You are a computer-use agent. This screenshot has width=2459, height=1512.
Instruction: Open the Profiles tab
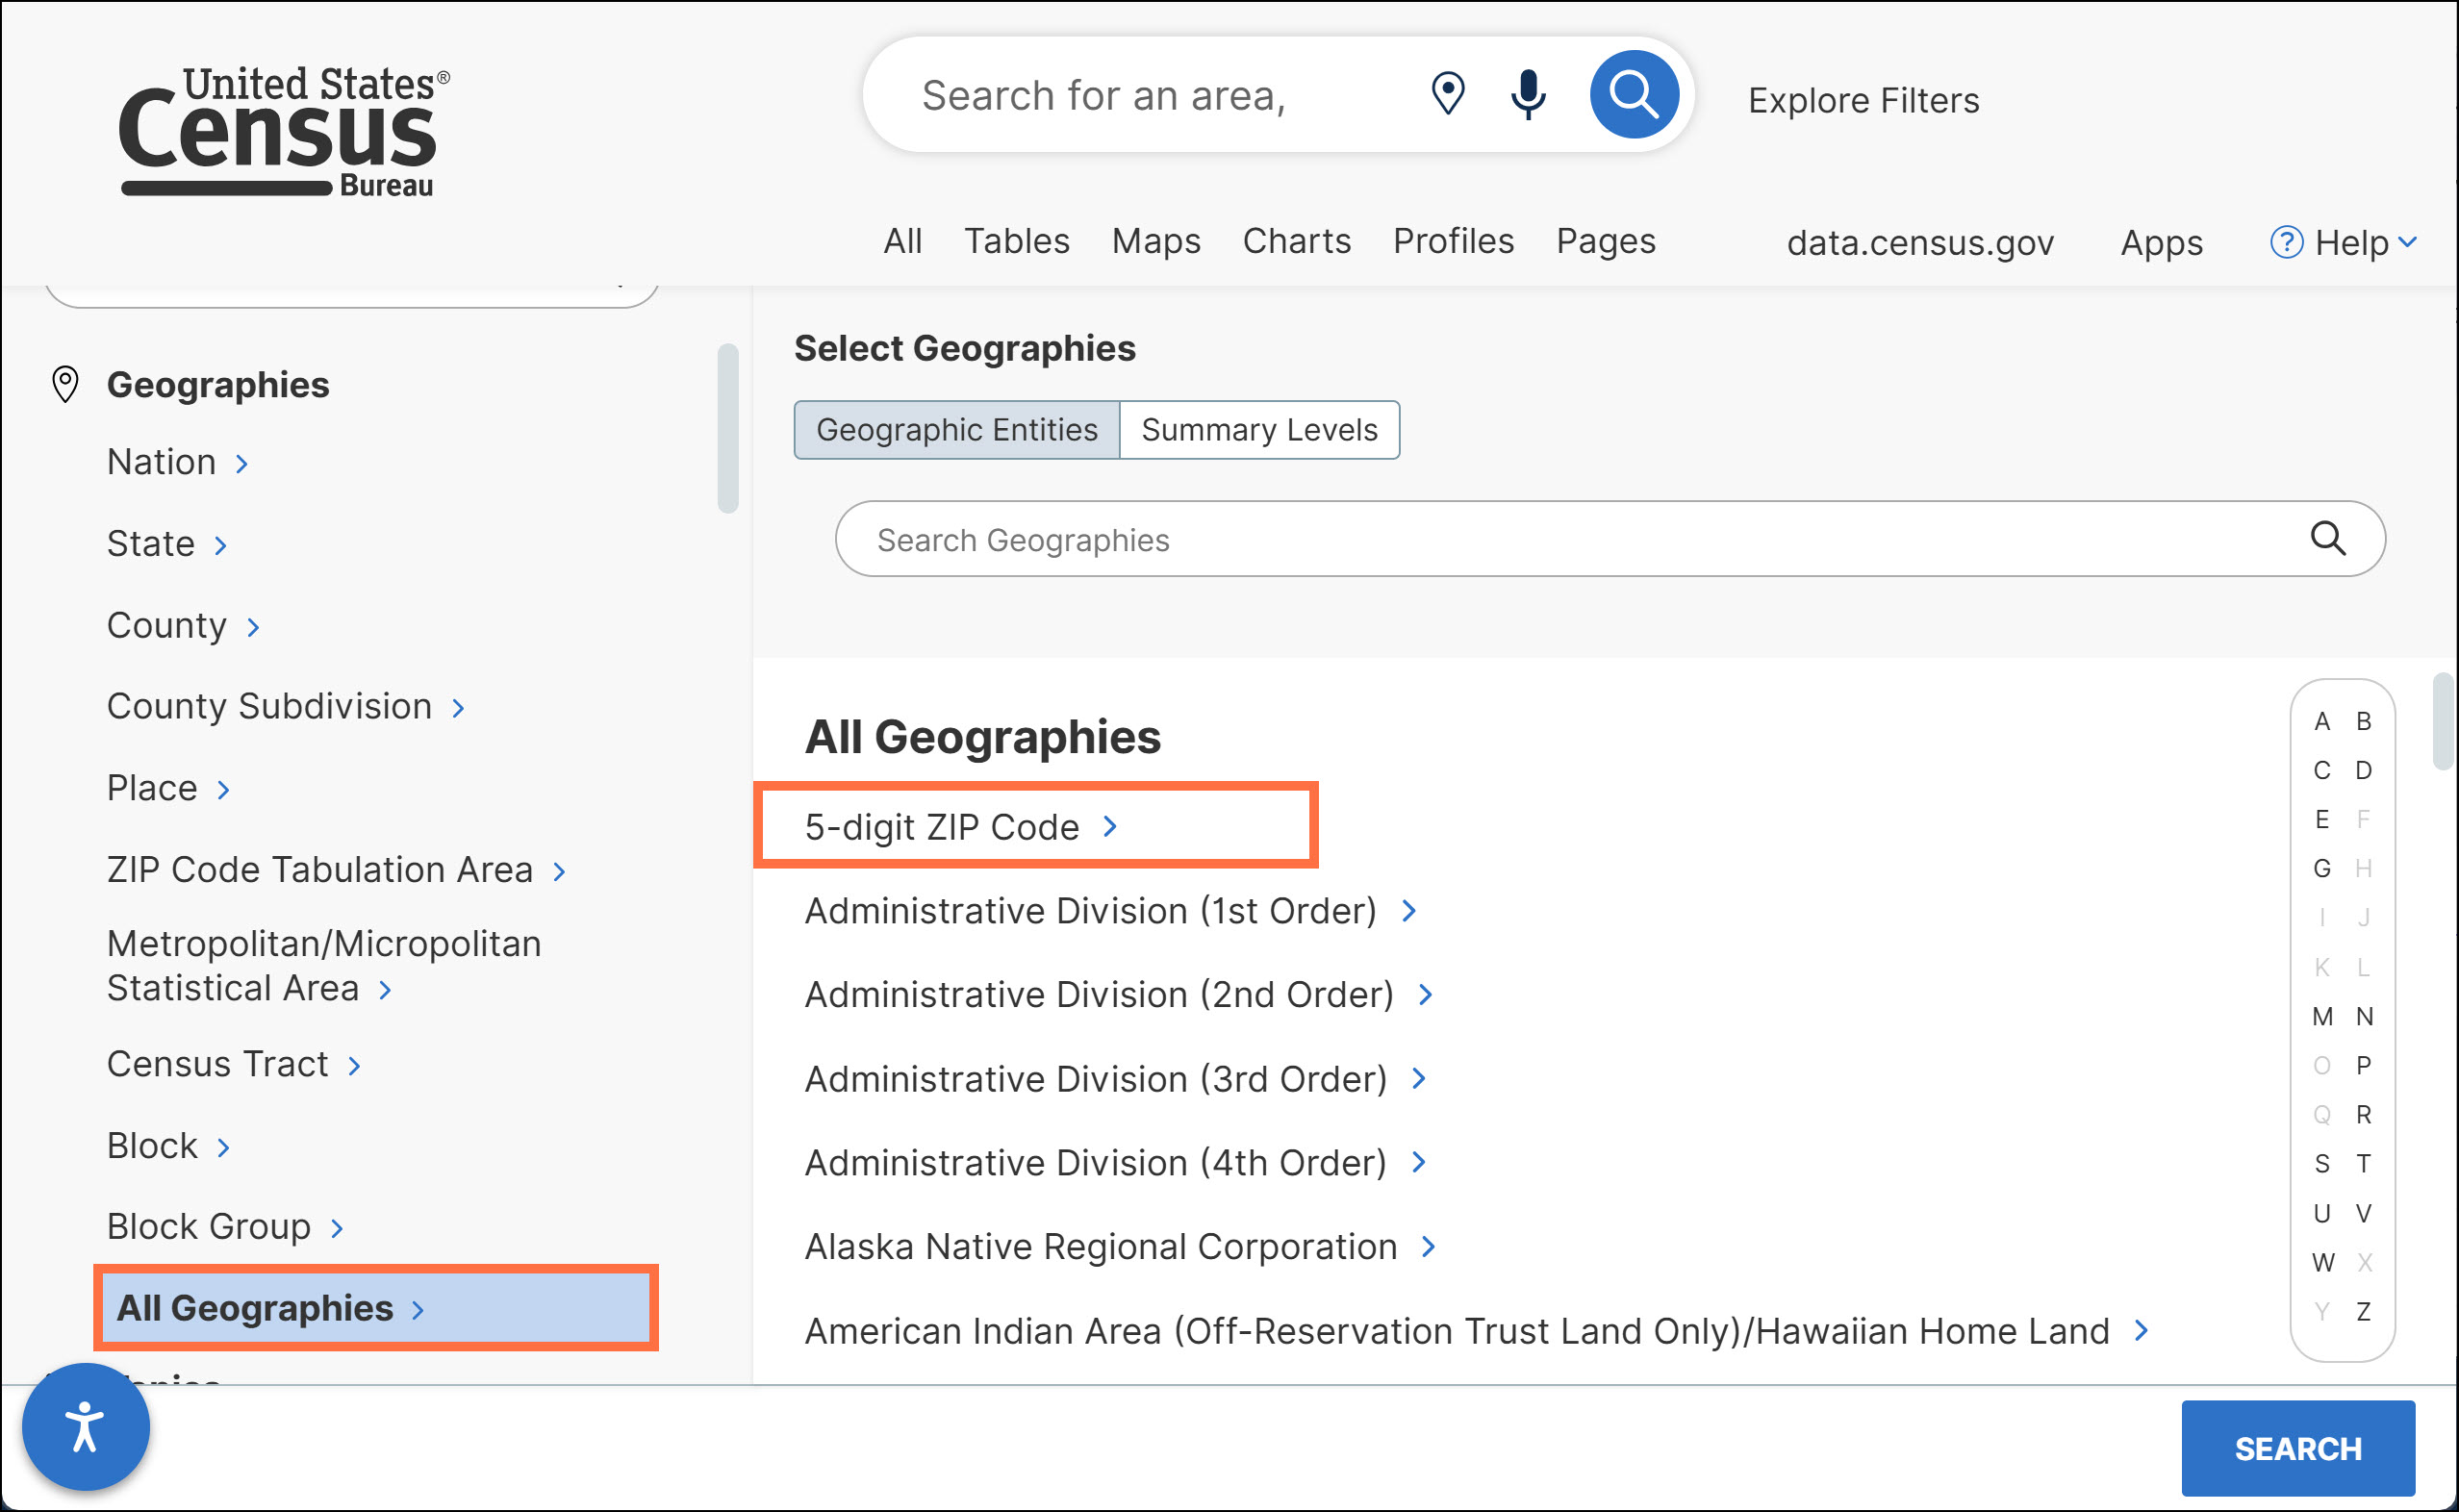coord(1452,241)
